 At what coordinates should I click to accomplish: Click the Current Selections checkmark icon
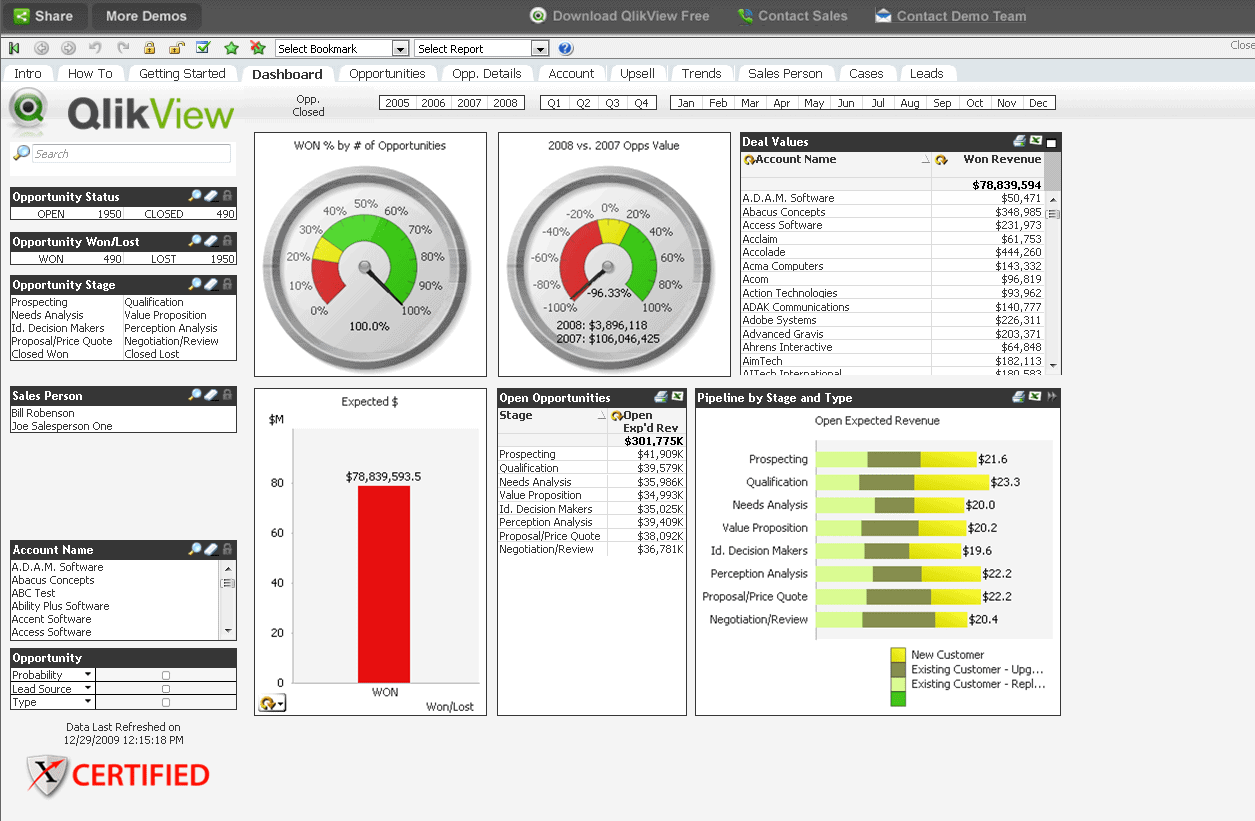[203, 48]
